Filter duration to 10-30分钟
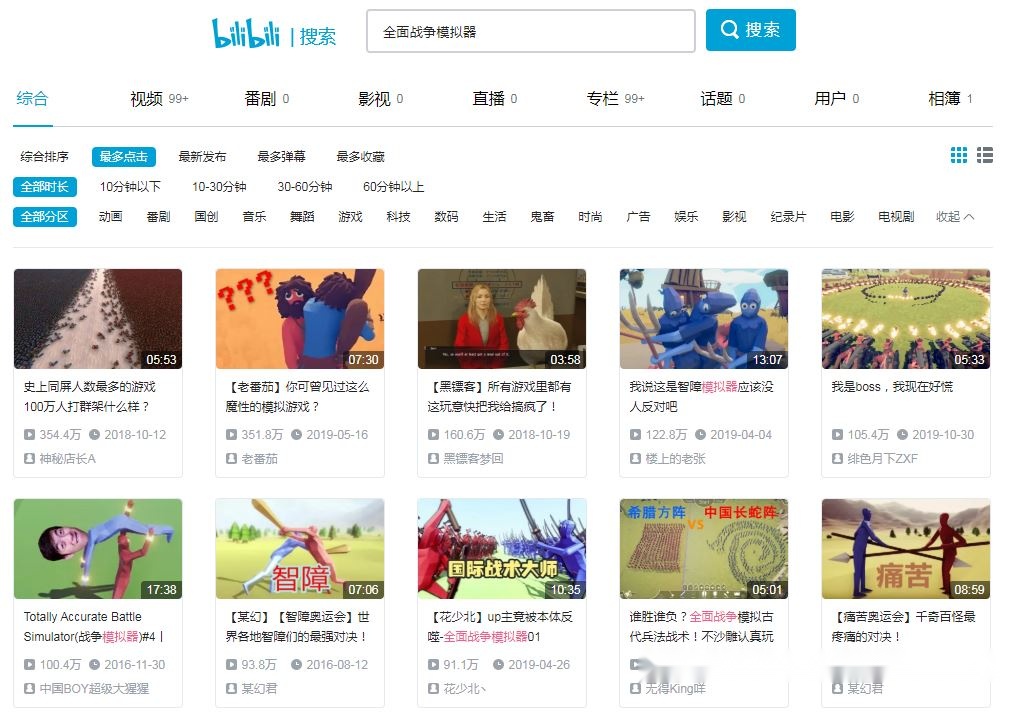Screen dimensions: 1013x718 tap(219, 187)
